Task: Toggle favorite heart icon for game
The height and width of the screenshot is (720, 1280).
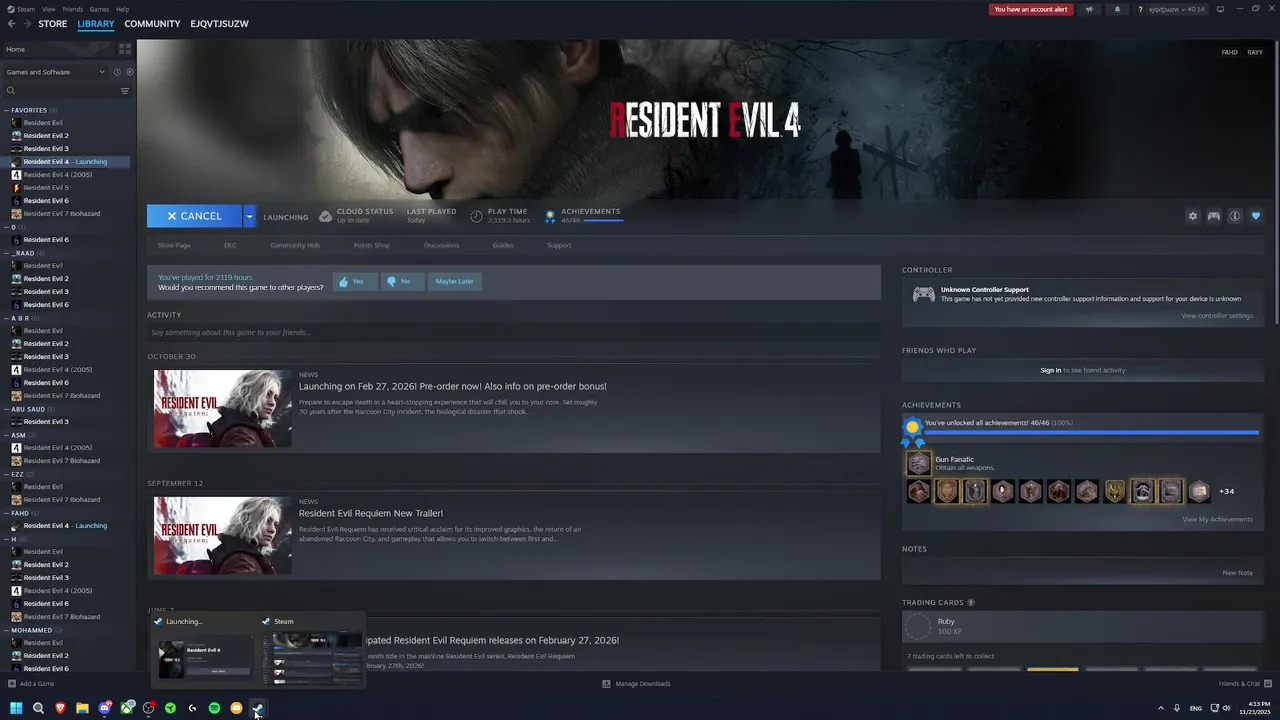Action: [1256, 216]
